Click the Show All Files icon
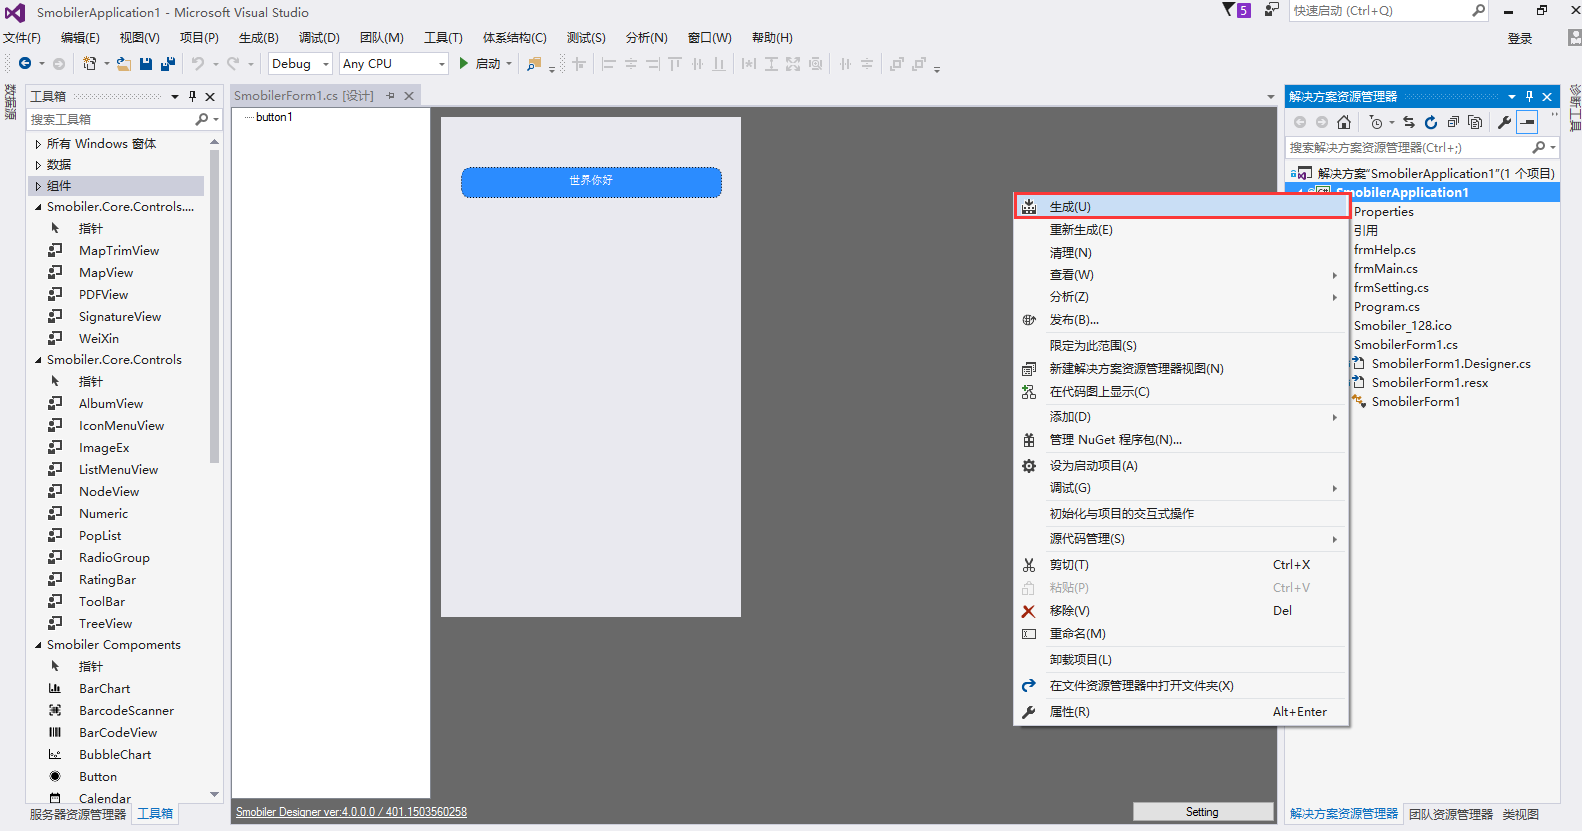 (1475, 122)
